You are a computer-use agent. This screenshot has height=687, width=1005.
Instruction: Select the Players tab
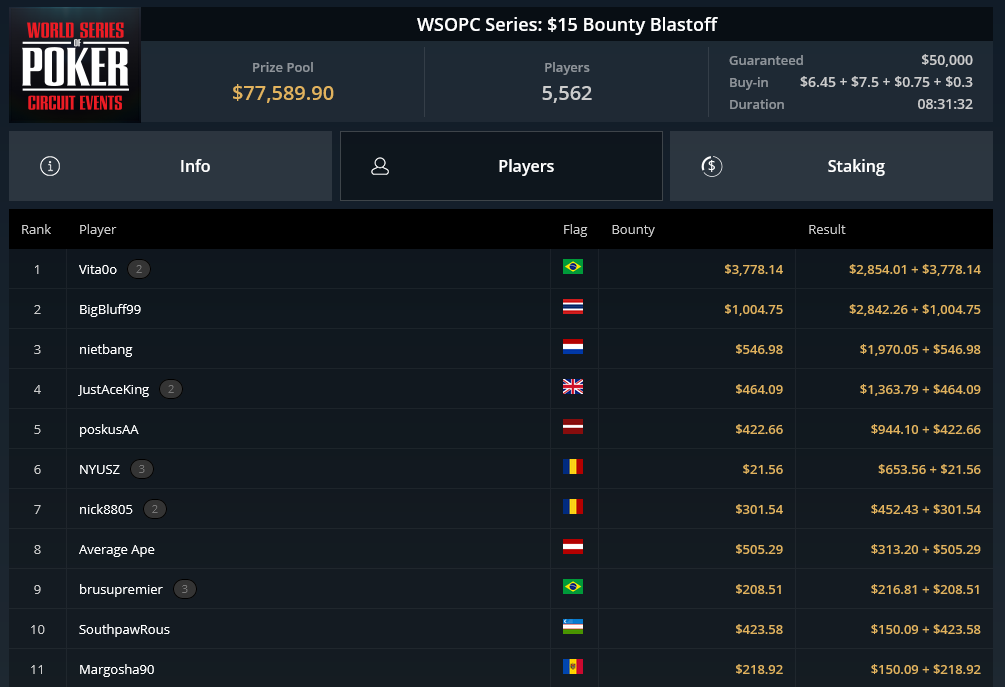click(x=501, y=166)
